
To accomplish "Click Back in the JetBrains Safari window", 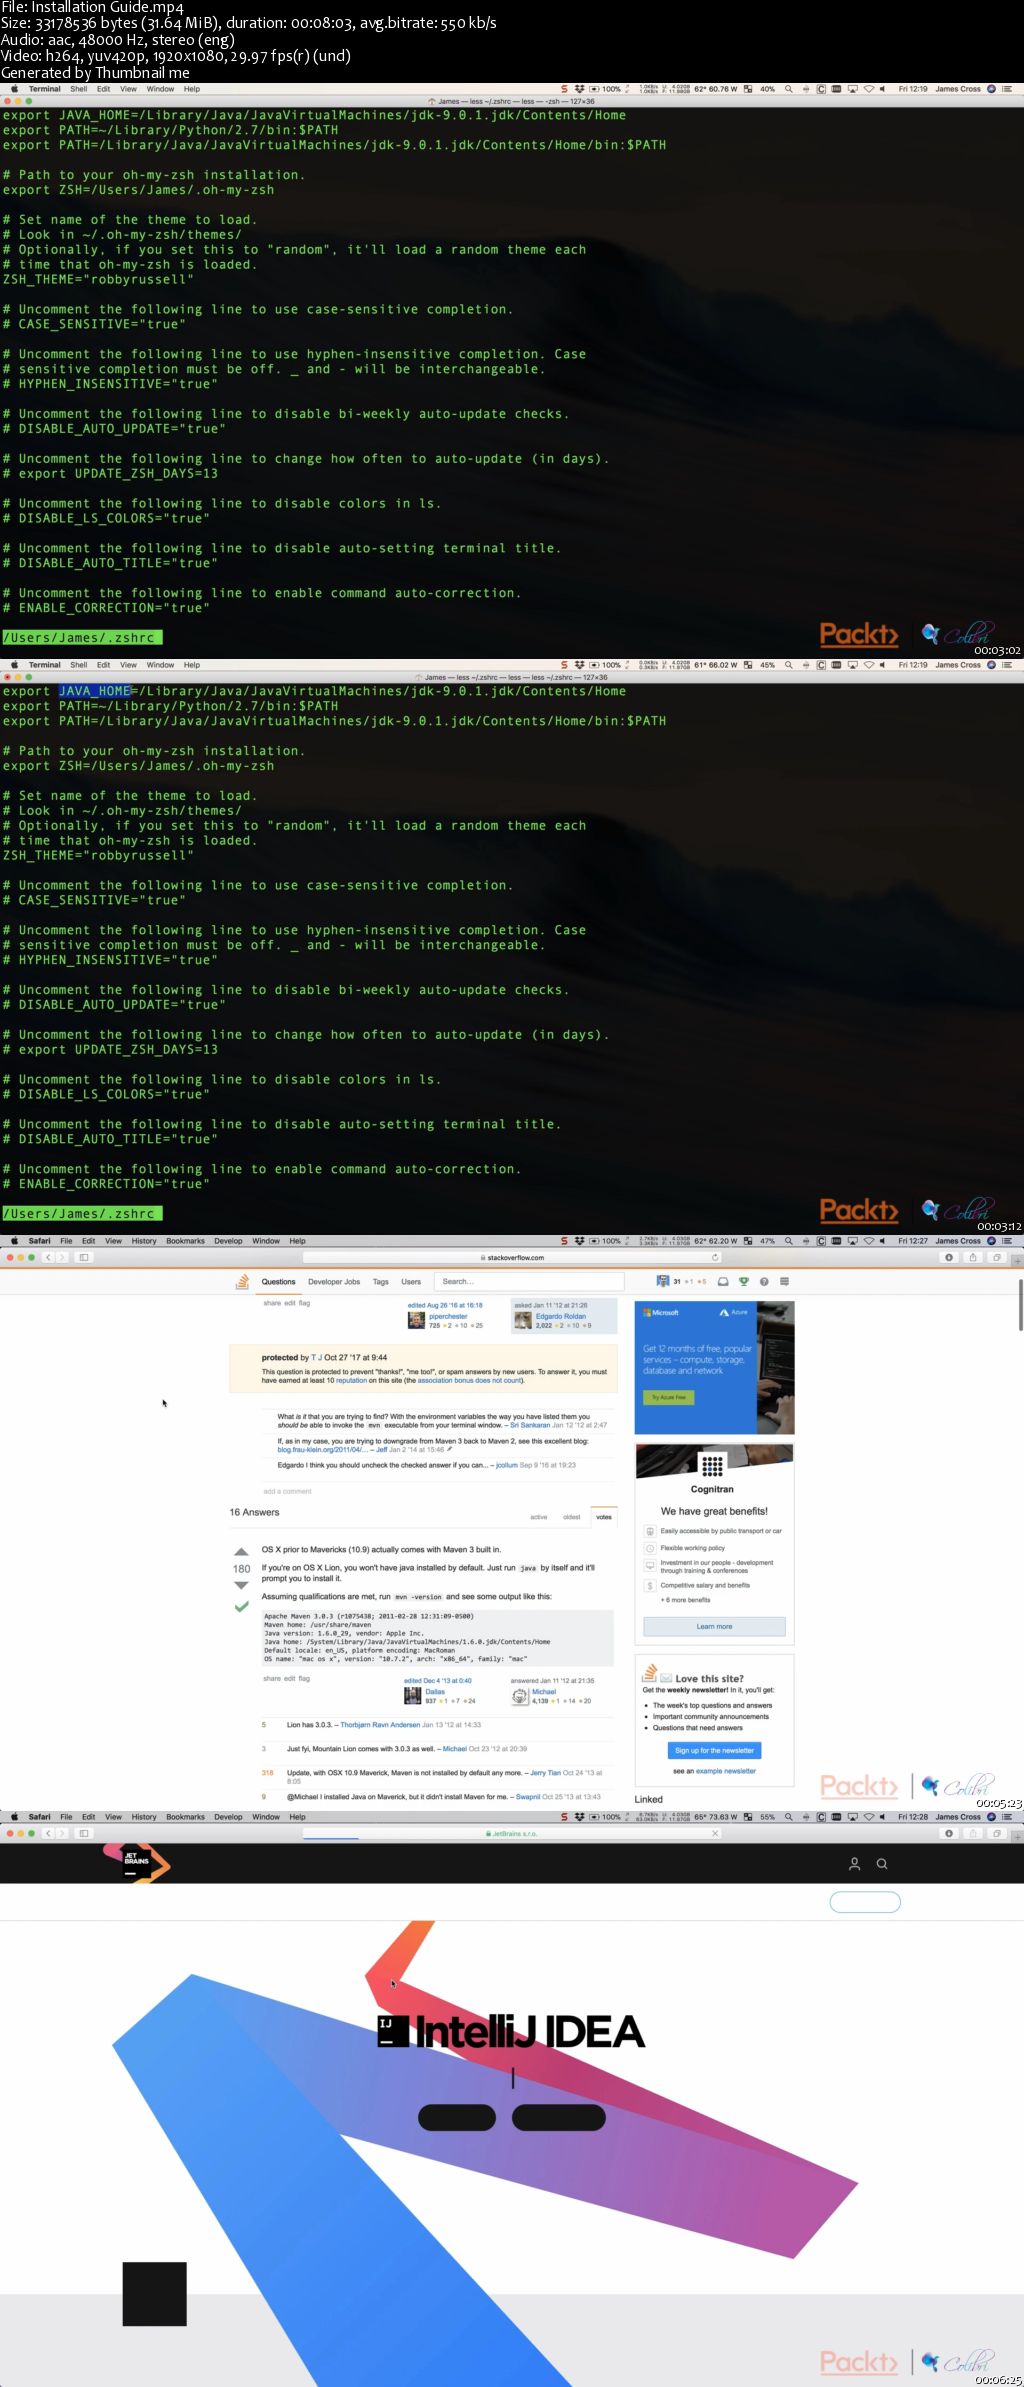I will (x=47, y=1833).
